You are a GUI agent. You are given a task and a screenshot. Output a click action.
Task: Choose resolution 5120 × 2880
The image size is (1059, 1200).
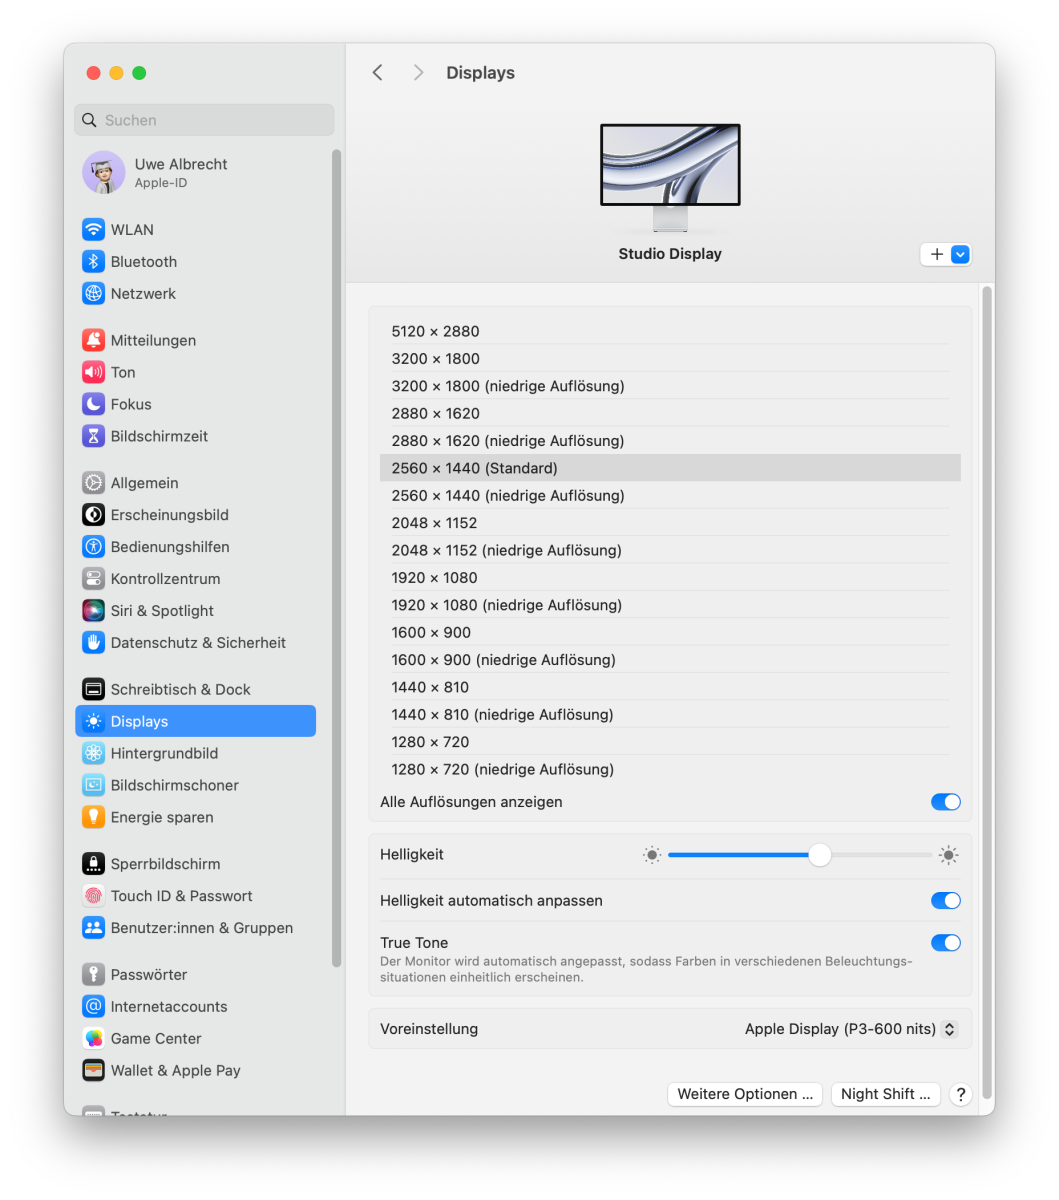[670, 332]
